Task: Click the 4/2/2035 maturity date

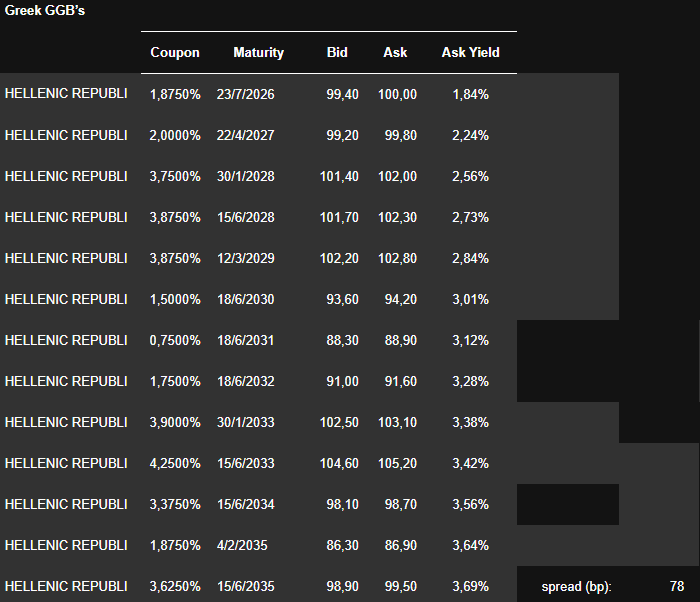Action: pos(241,545)
